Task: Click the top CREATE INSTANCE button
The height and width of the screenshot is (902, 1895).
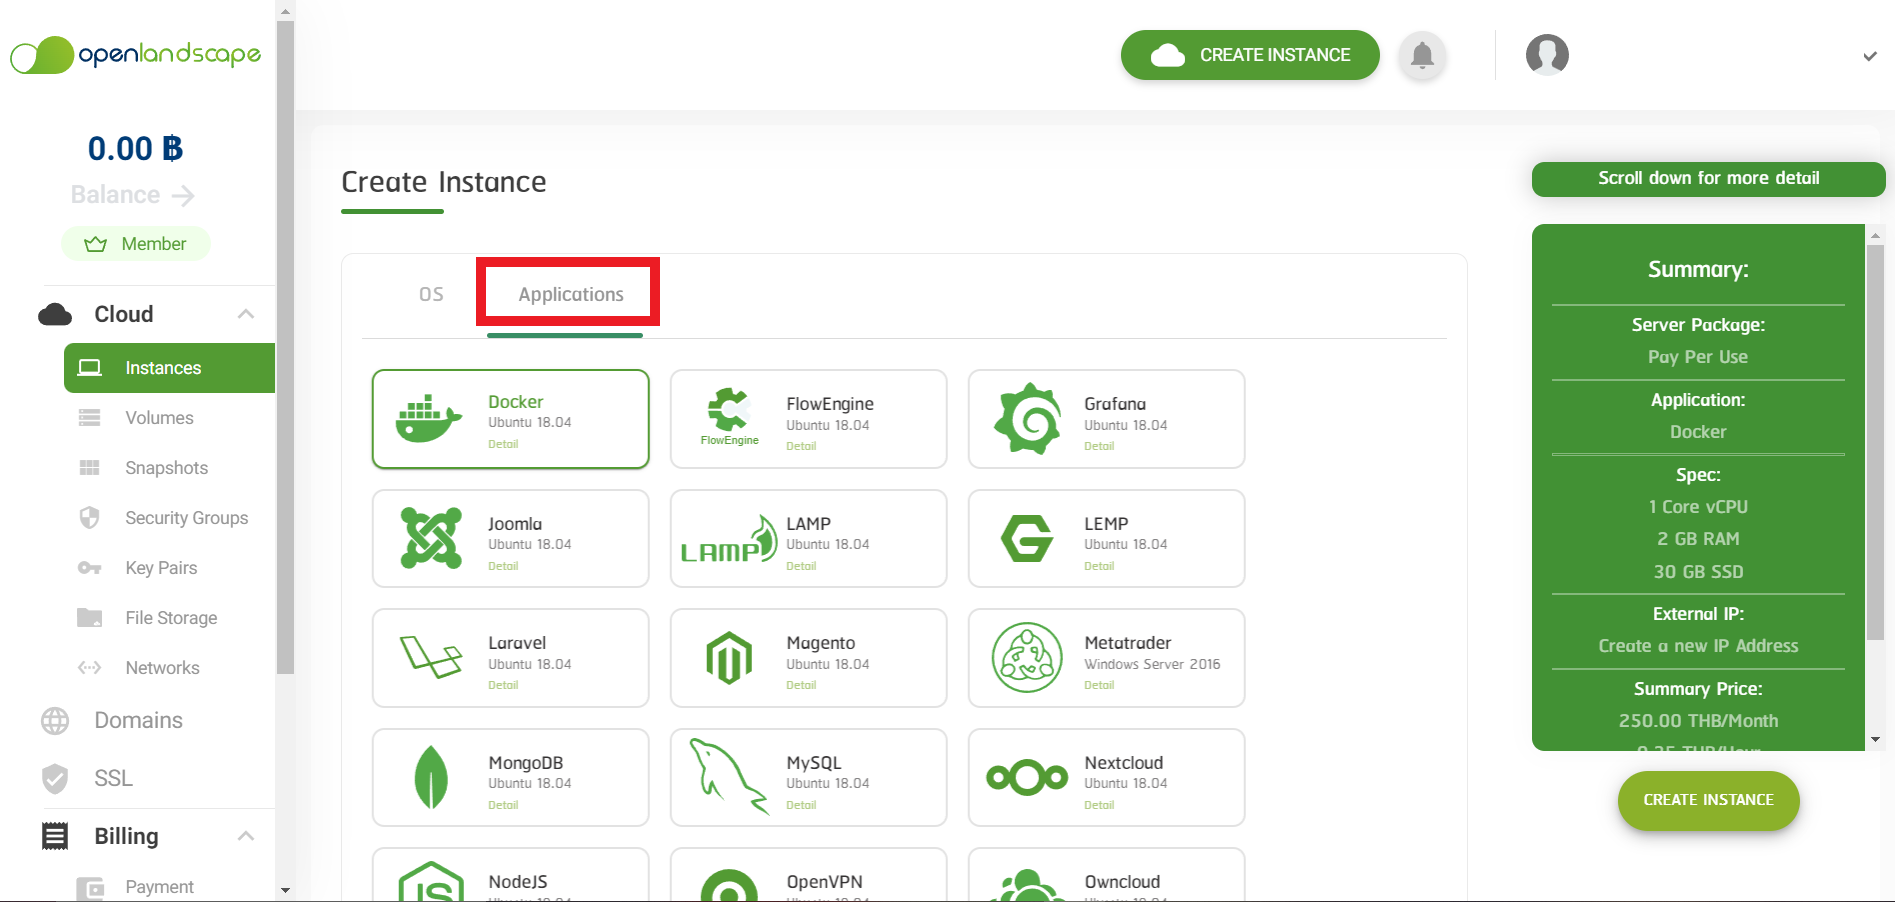Action: 1250,55
